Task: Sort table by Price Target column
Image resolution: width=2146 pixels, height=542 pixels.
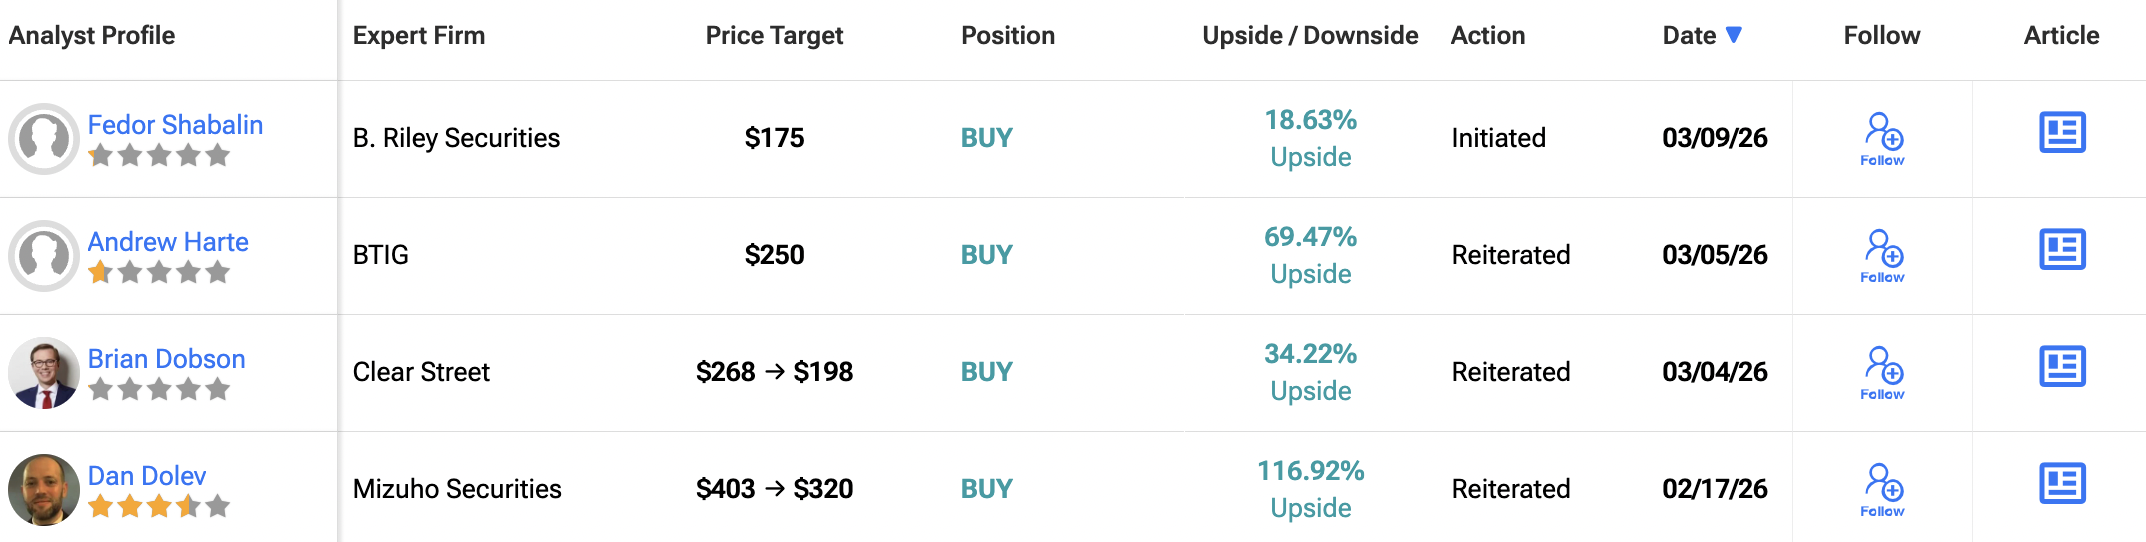Action: tap(774, 36)
